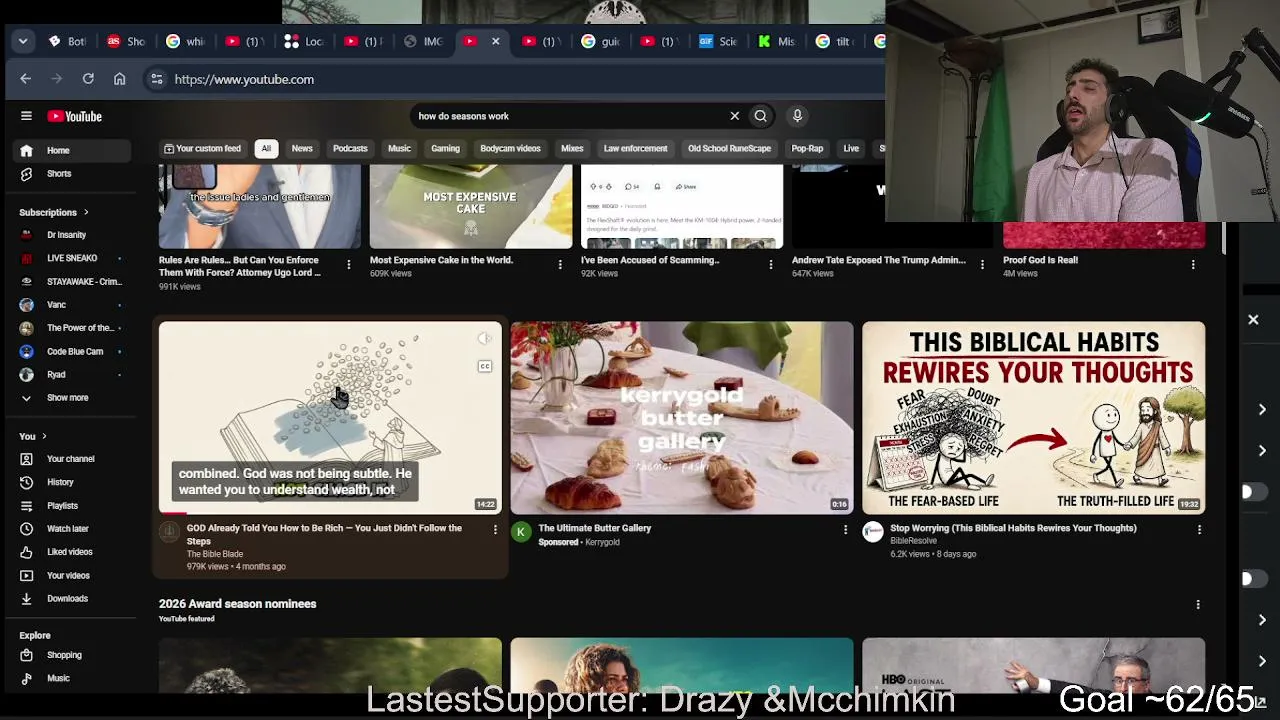The width and height of the screenshot is (1280, 720).
Task: Open the browser home page icon
Action: click(119, 79)
